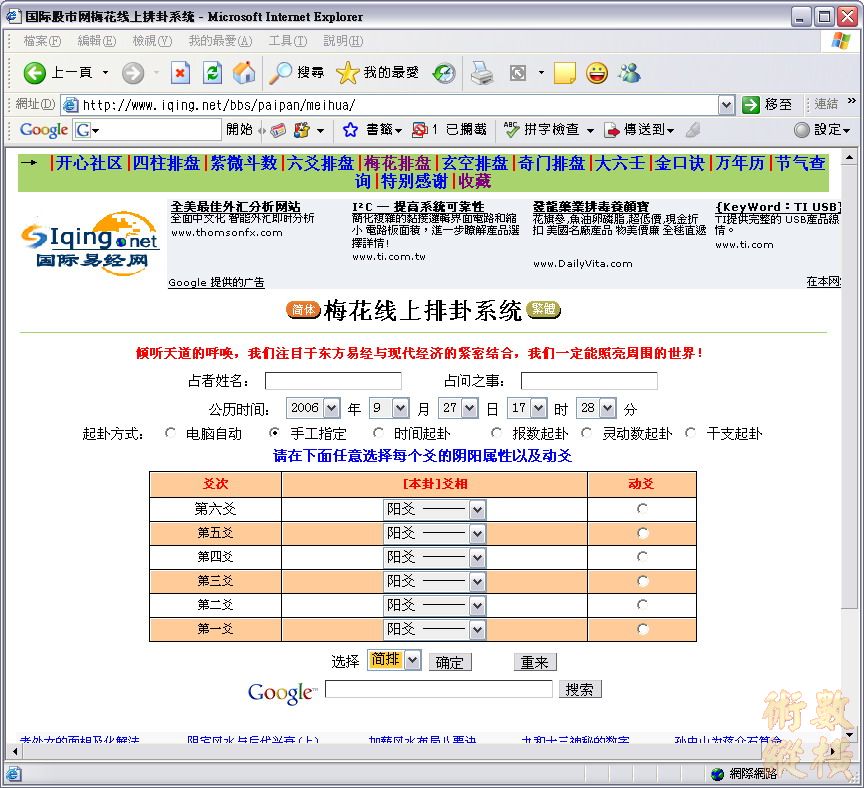Open the 工具(T) menu
The width and height of the screenshot is (864, 788).
[x=287, y=41]
